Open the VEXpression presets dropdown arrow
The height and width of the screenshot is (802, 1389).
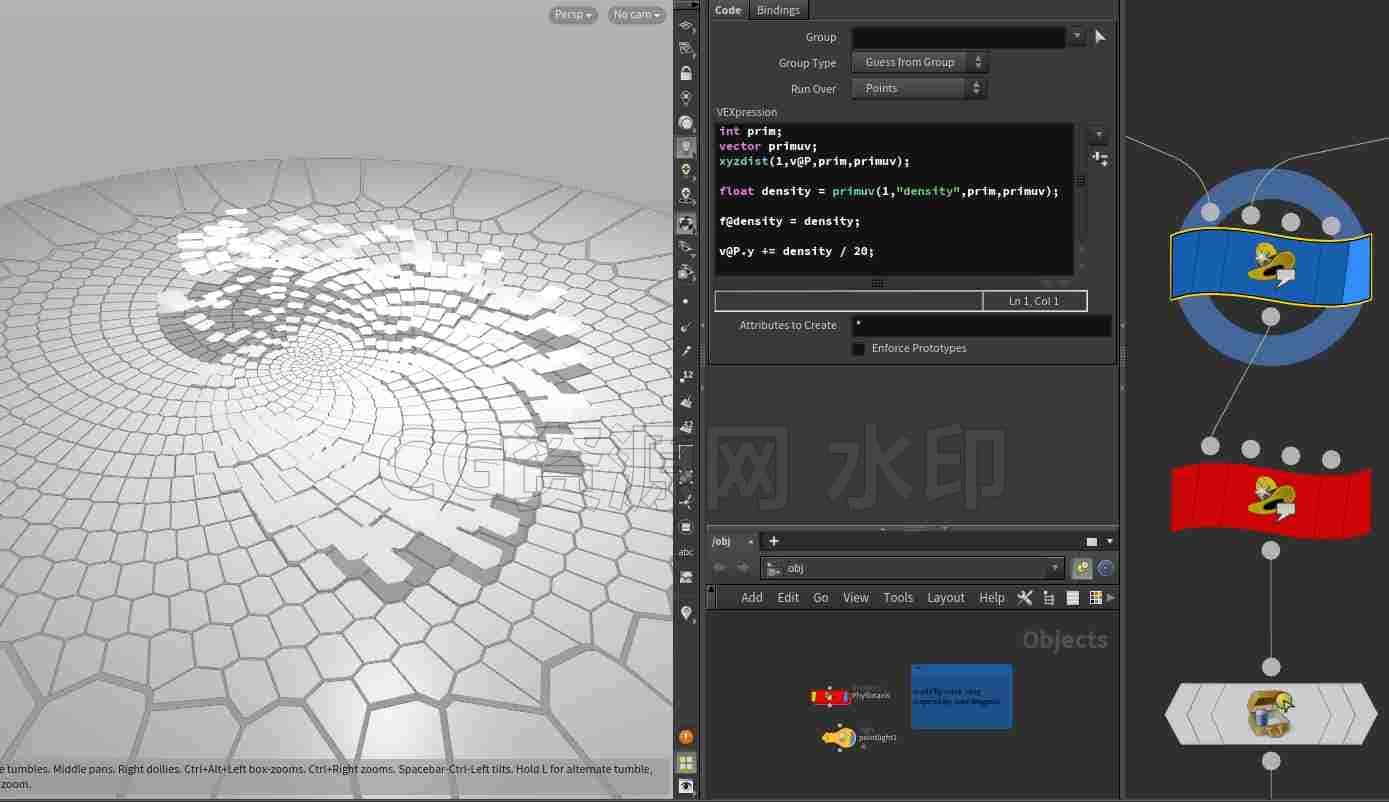(1099, 134)
